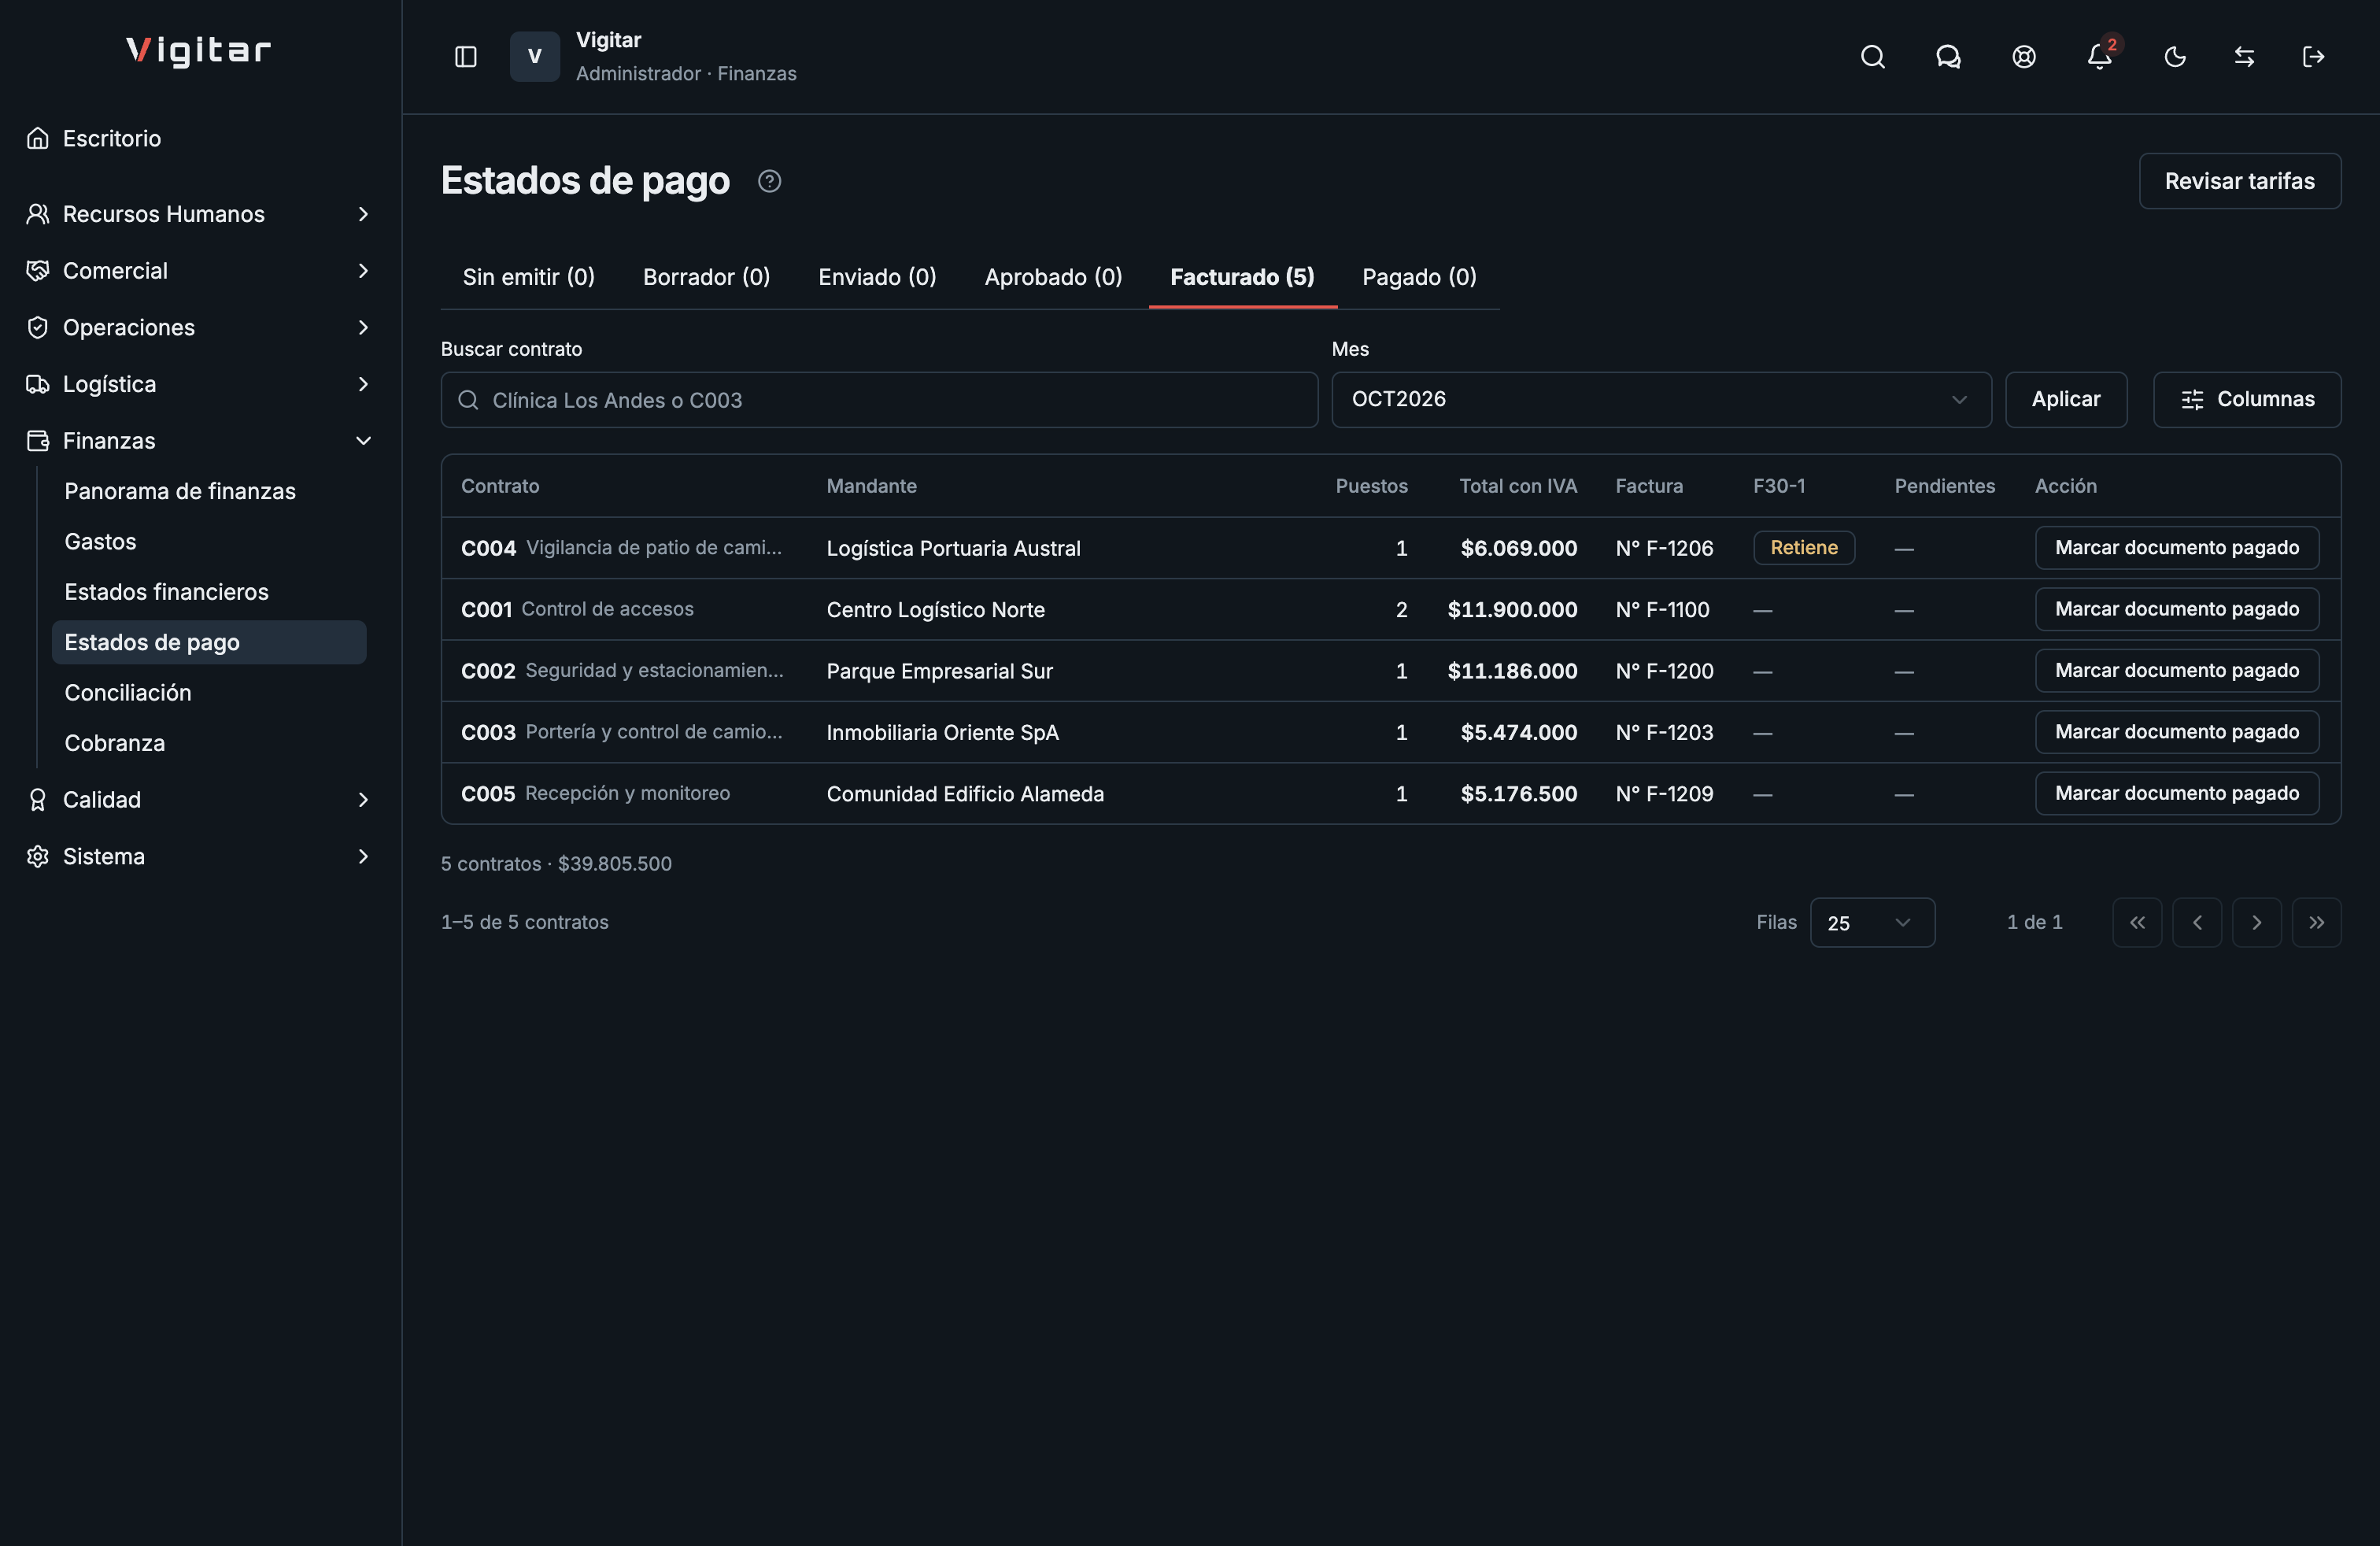Expand the Comercial section

pos(200,271)
